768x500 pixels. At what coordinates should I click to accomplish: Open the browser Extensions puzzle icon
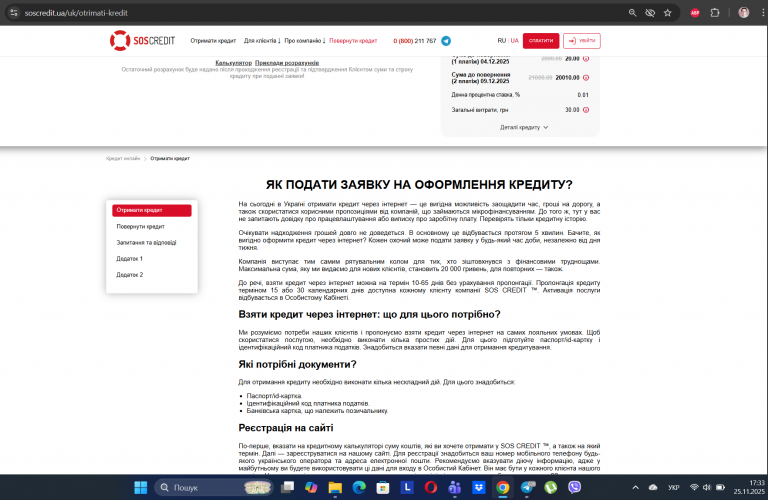pos(715,13)
